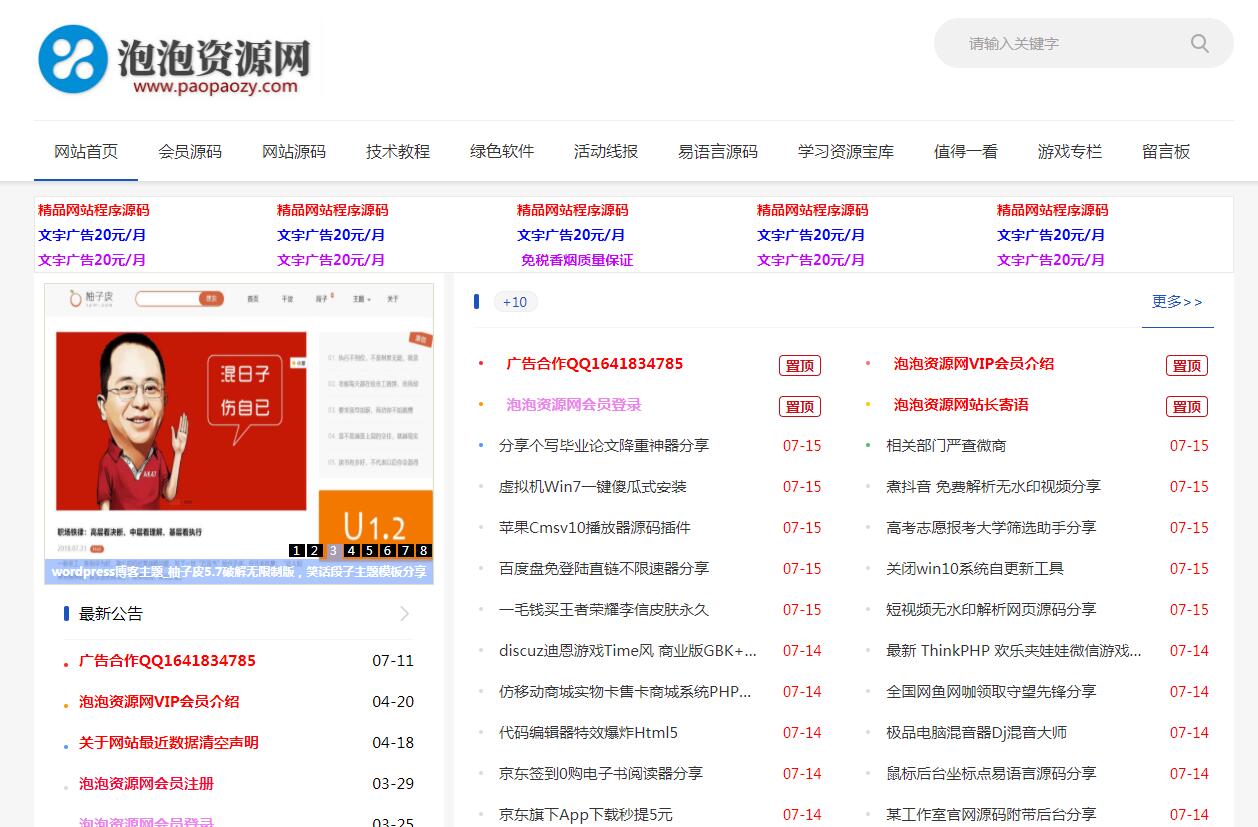
Task: Open 京东旗下App下载秒提5元 article
Action: pos(586,815)
